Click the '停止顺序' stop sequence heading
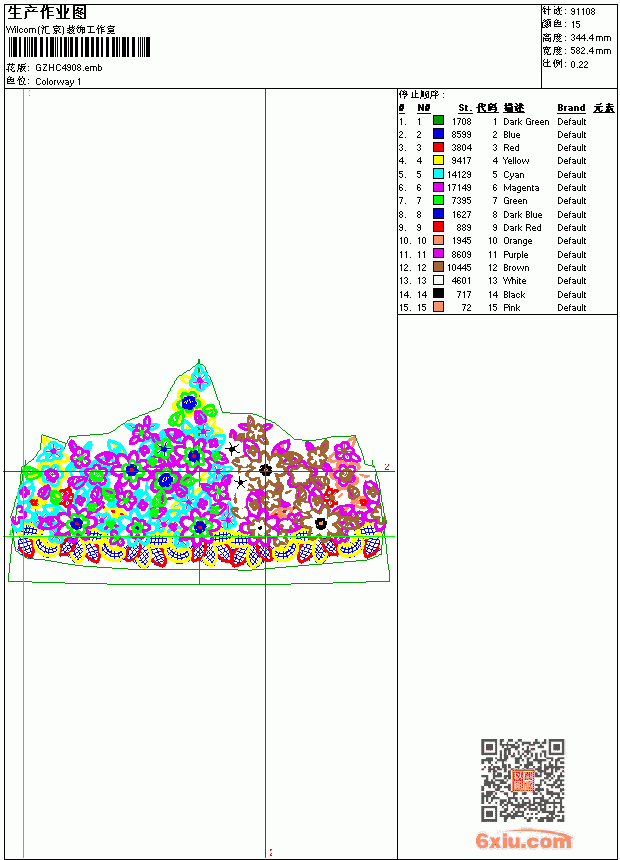This screenshot has height=860, width=620. (x=422, y=95)
